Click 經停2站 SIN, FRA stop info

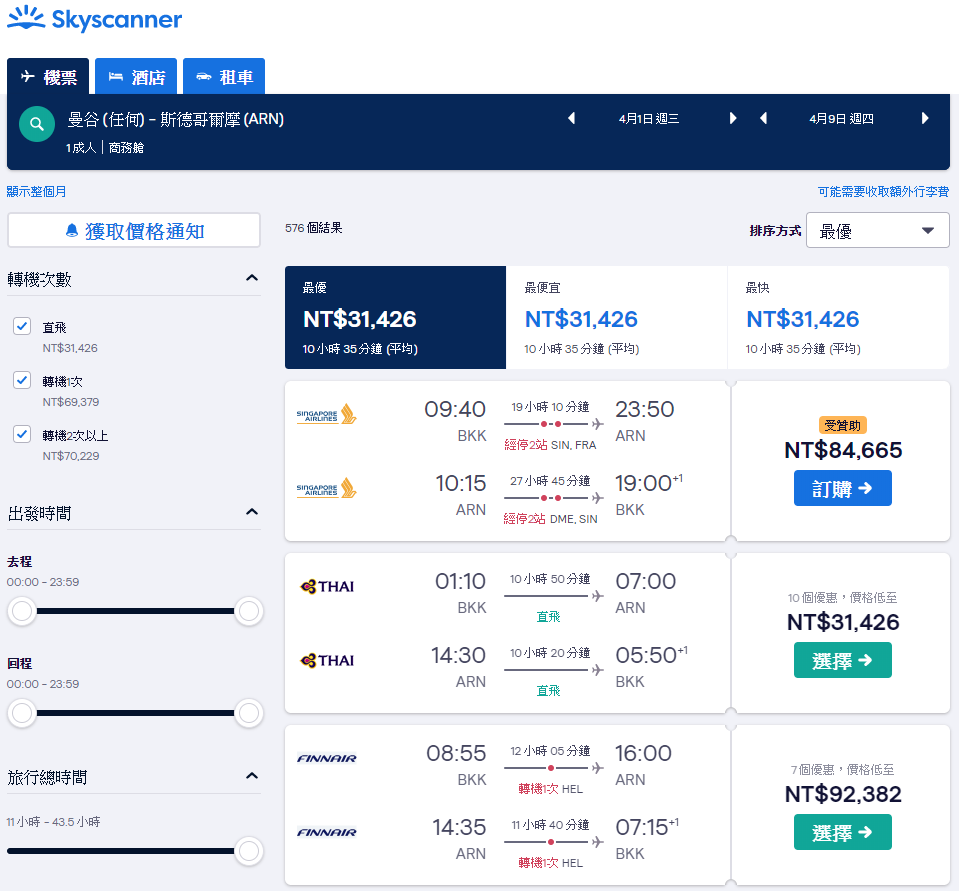tap(550, 445)
